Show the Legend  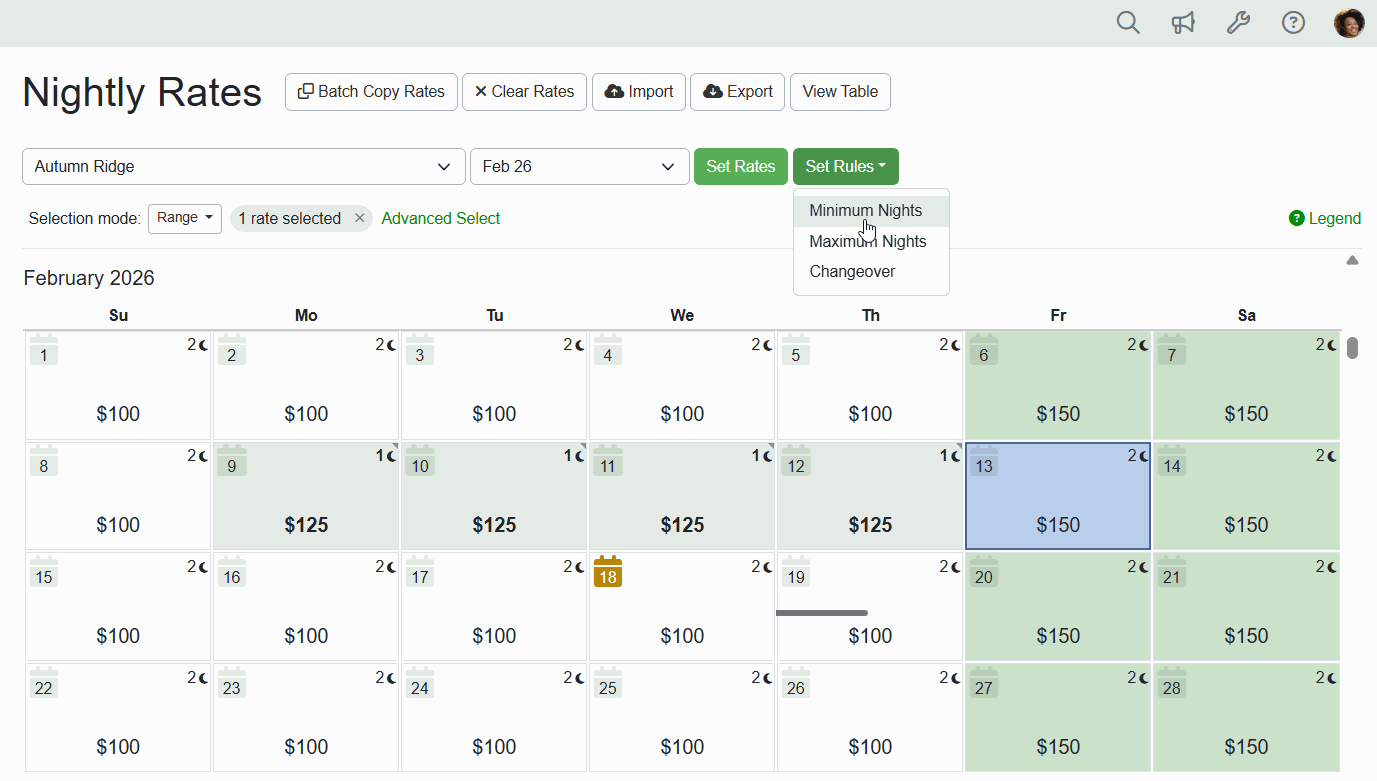click(x=1324, y=218)
